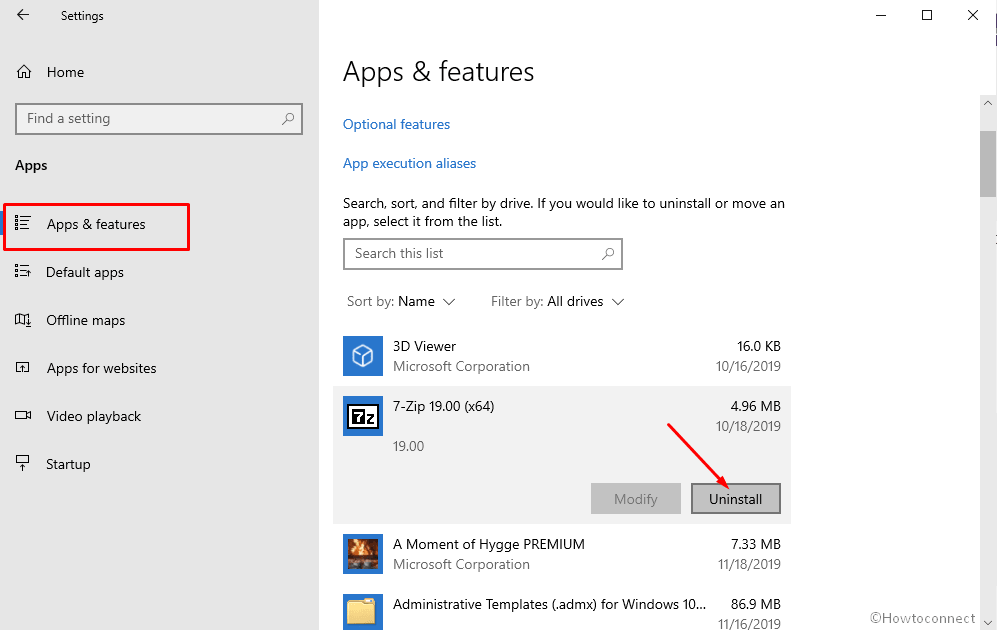Screen dimensions: 997x630
Task: Open the App execution aliases link
Action: (409, 163)
